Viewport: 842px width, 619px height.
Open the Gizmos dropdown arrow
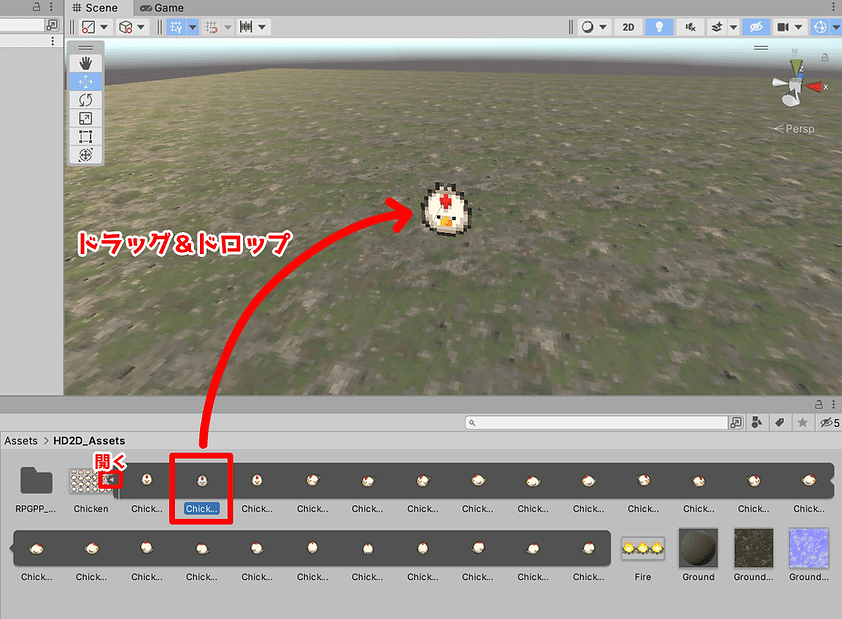tap(837, 27)
